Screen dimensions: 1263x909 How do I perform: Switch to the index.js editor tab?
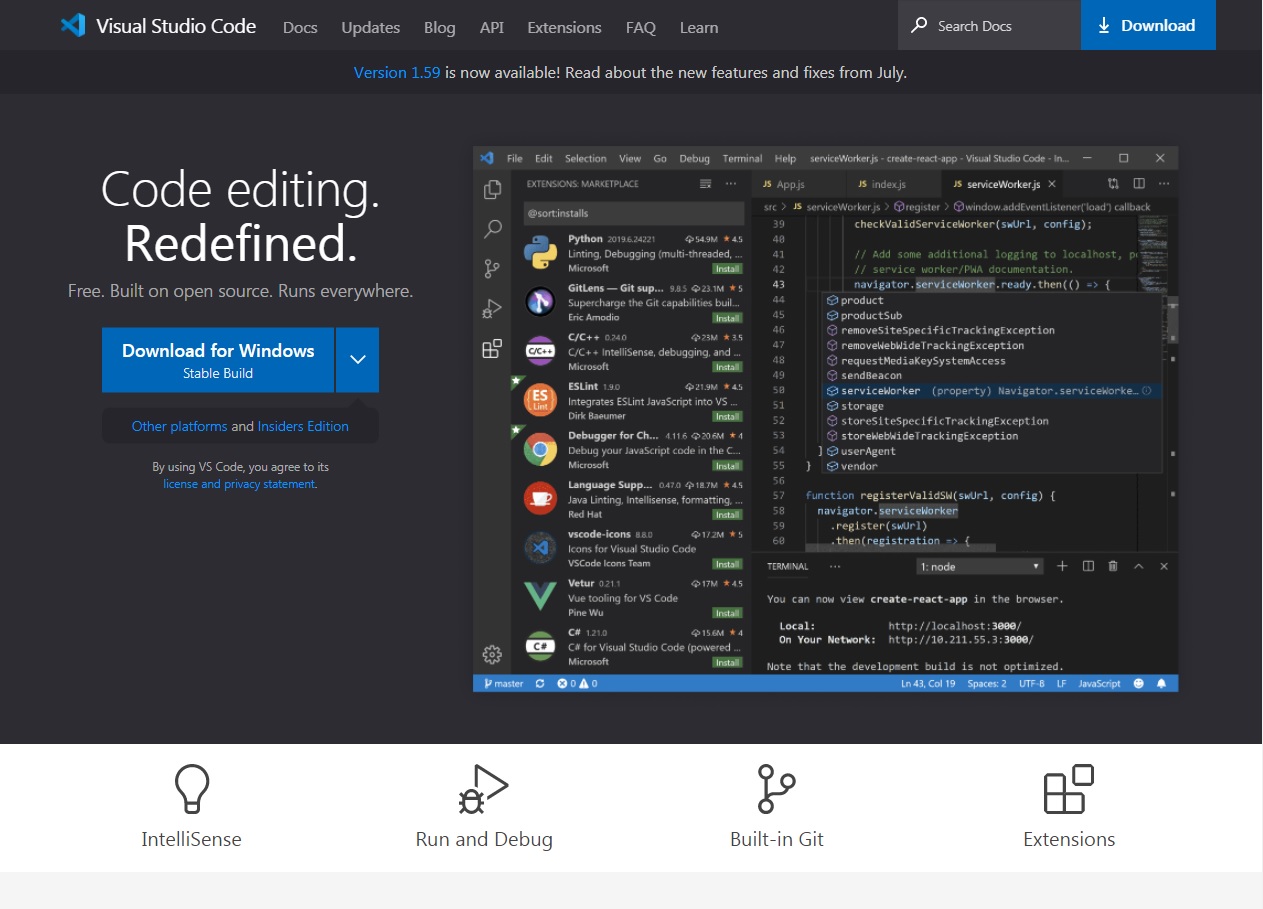892,184
